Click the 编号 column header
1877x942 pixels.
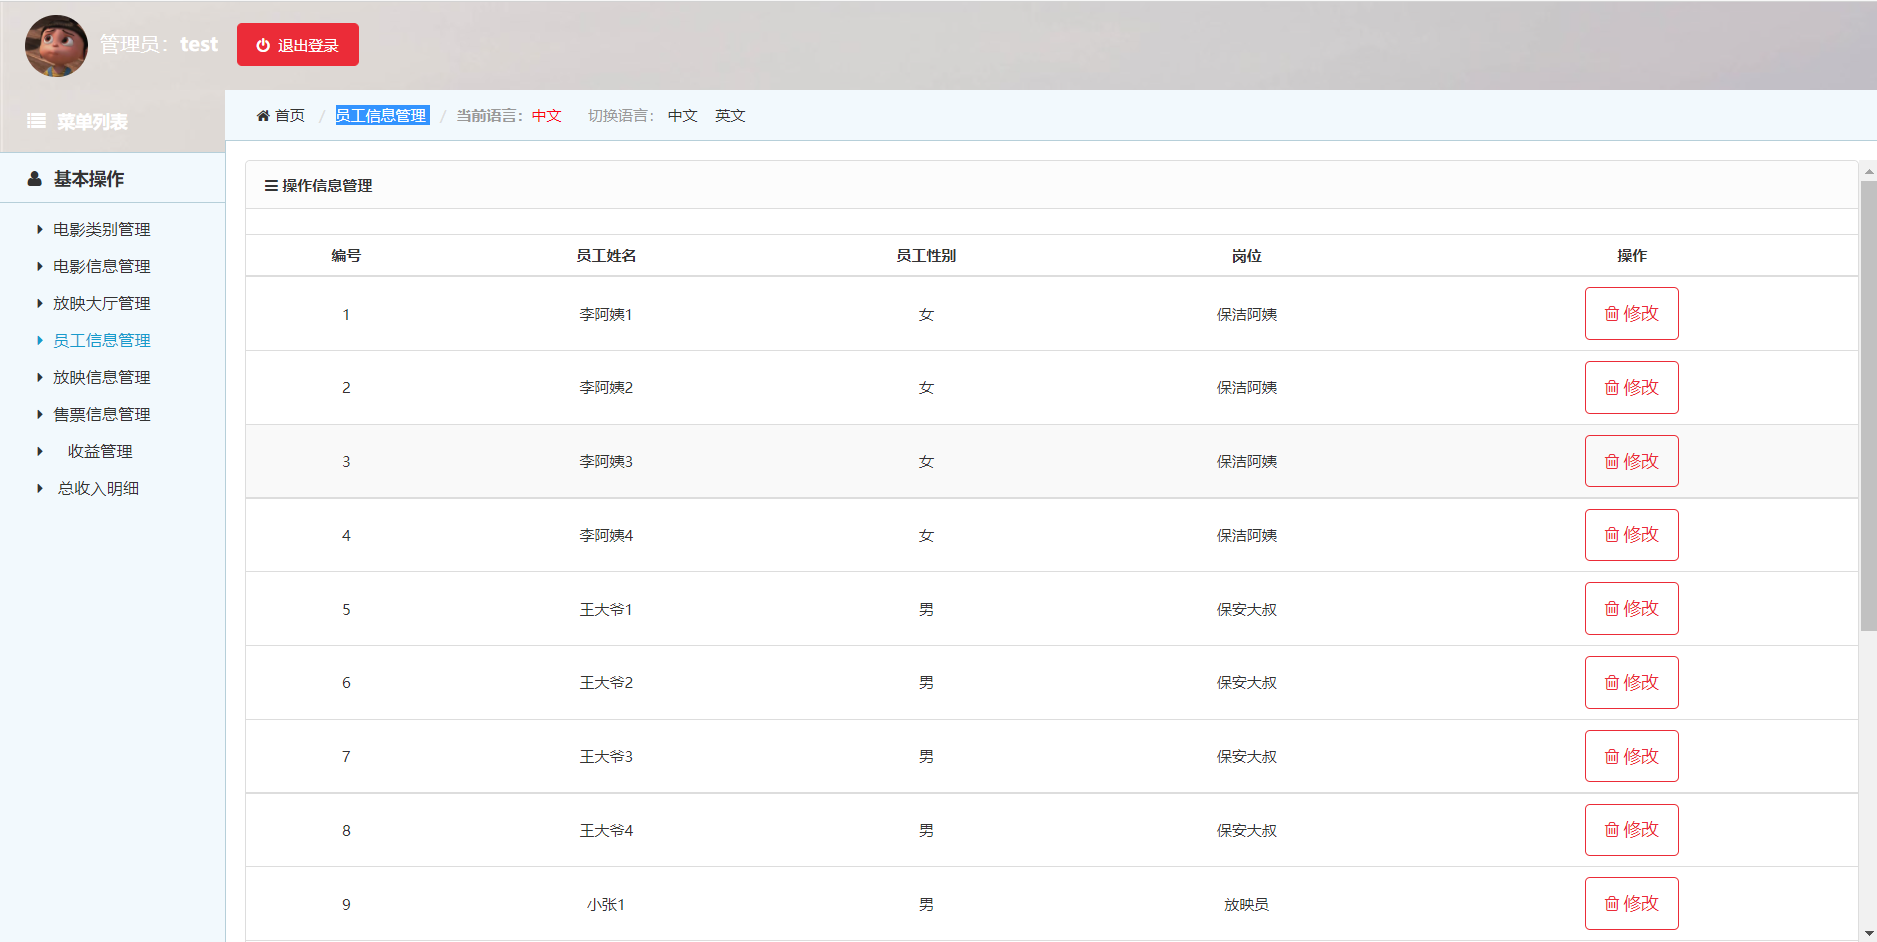346,256
